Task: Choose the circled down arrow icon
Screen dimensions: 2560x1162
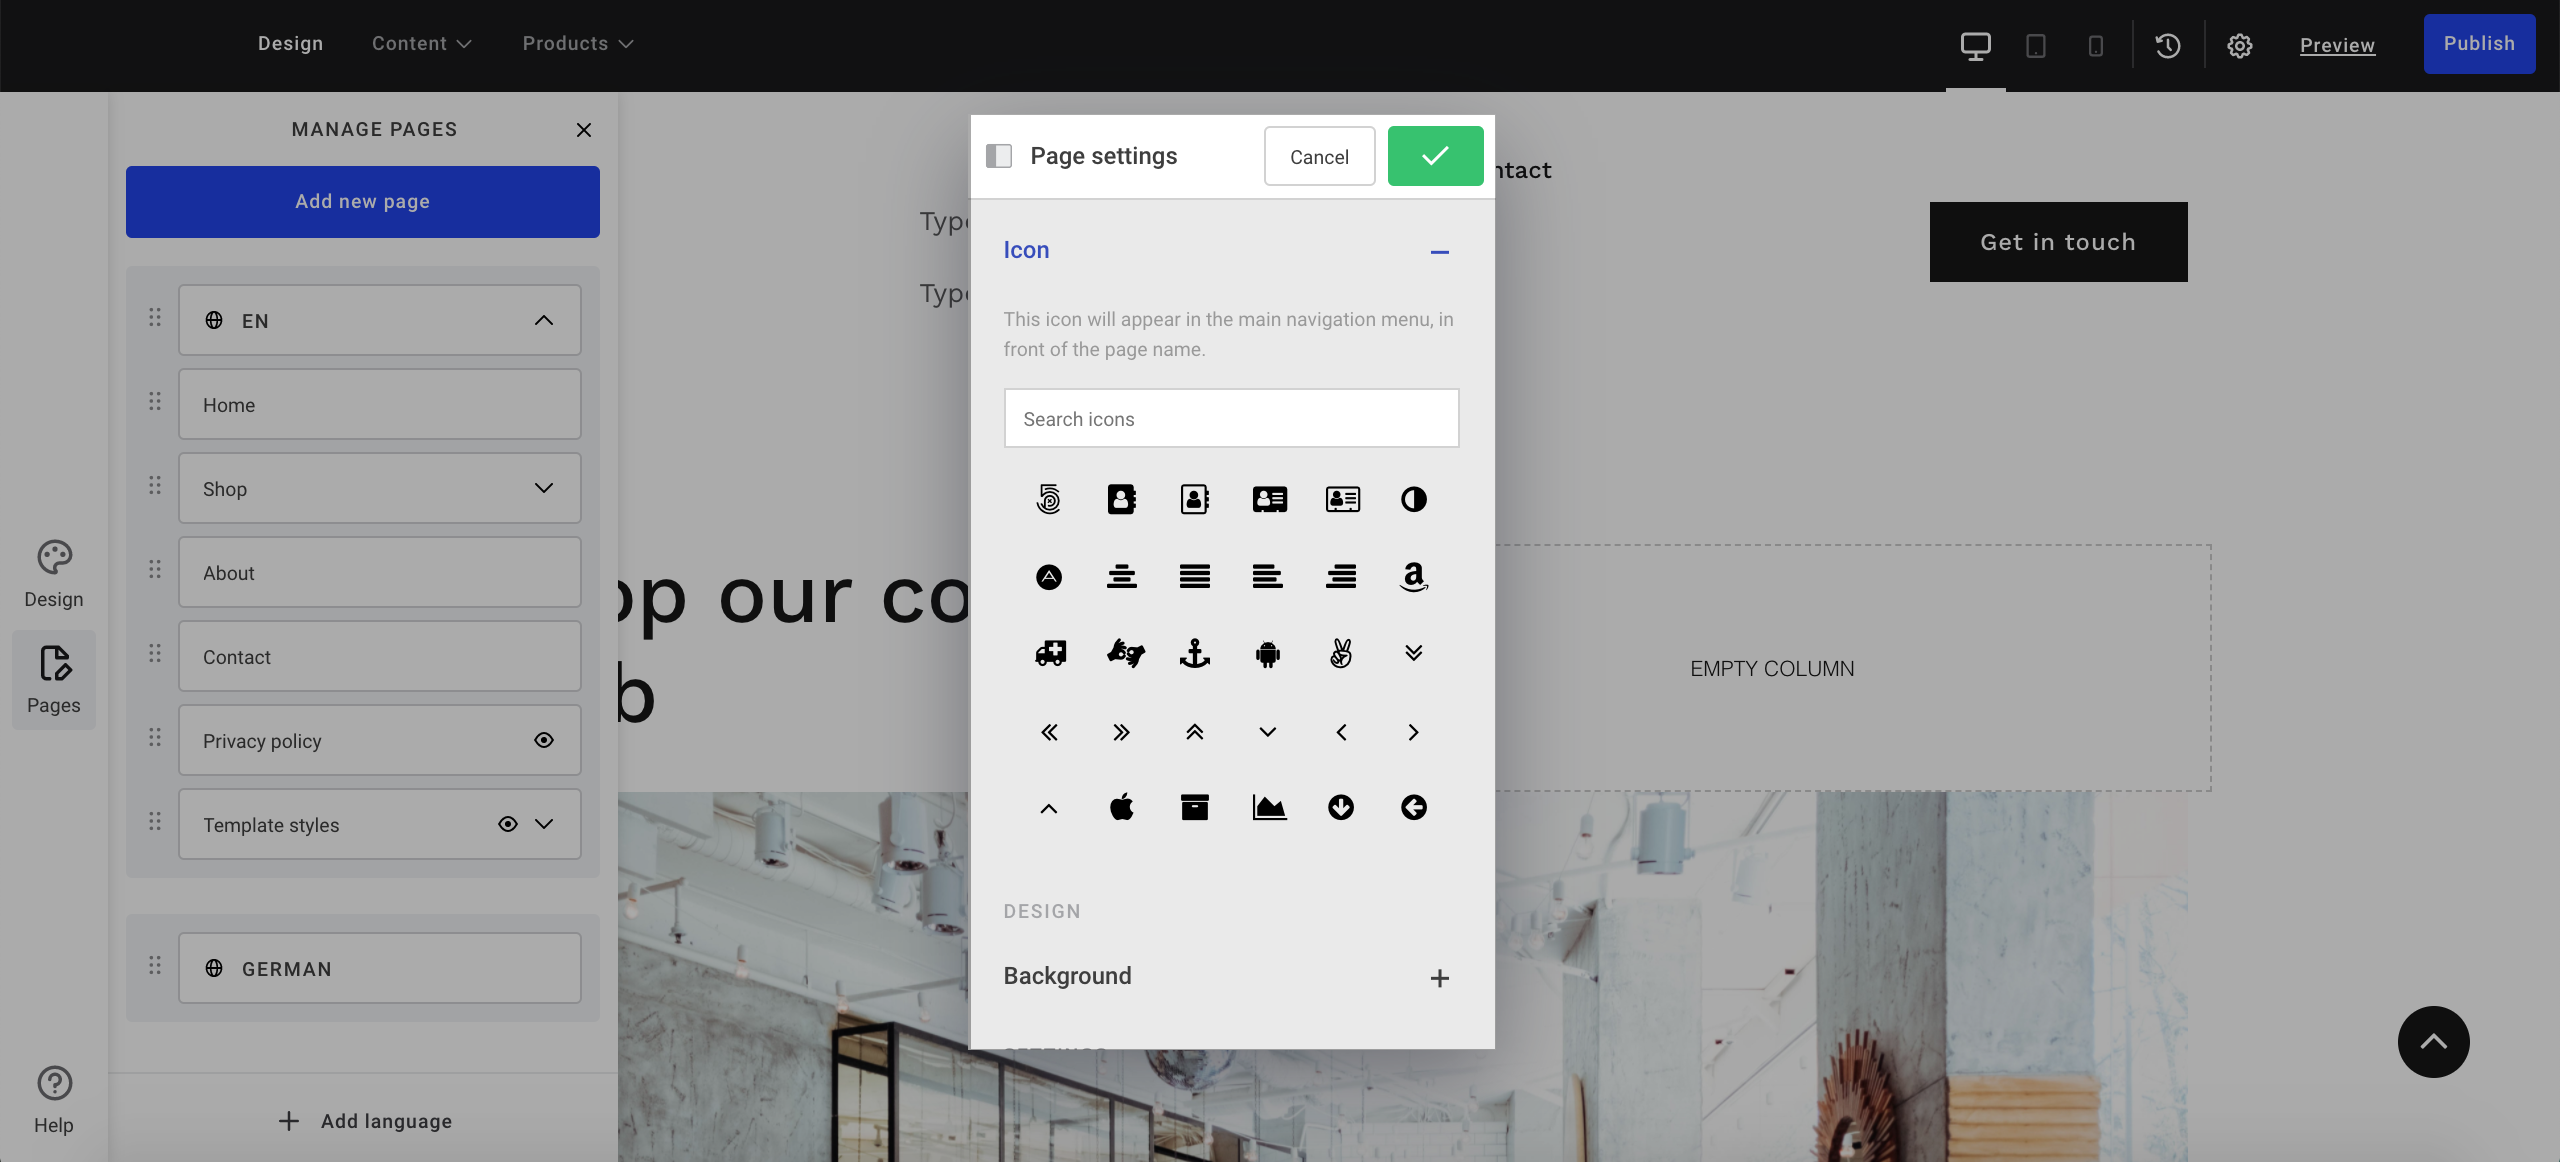Action: 1341,806
